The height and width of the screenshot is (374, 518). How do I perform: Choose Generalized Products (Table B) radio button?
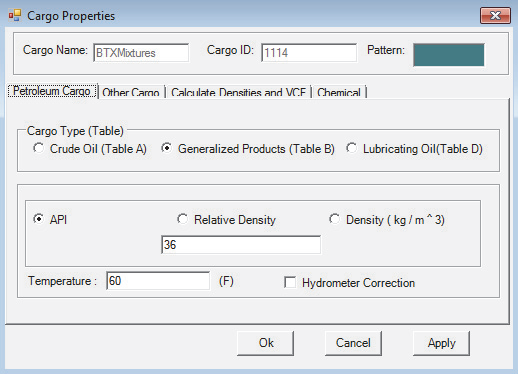[166, 148]
